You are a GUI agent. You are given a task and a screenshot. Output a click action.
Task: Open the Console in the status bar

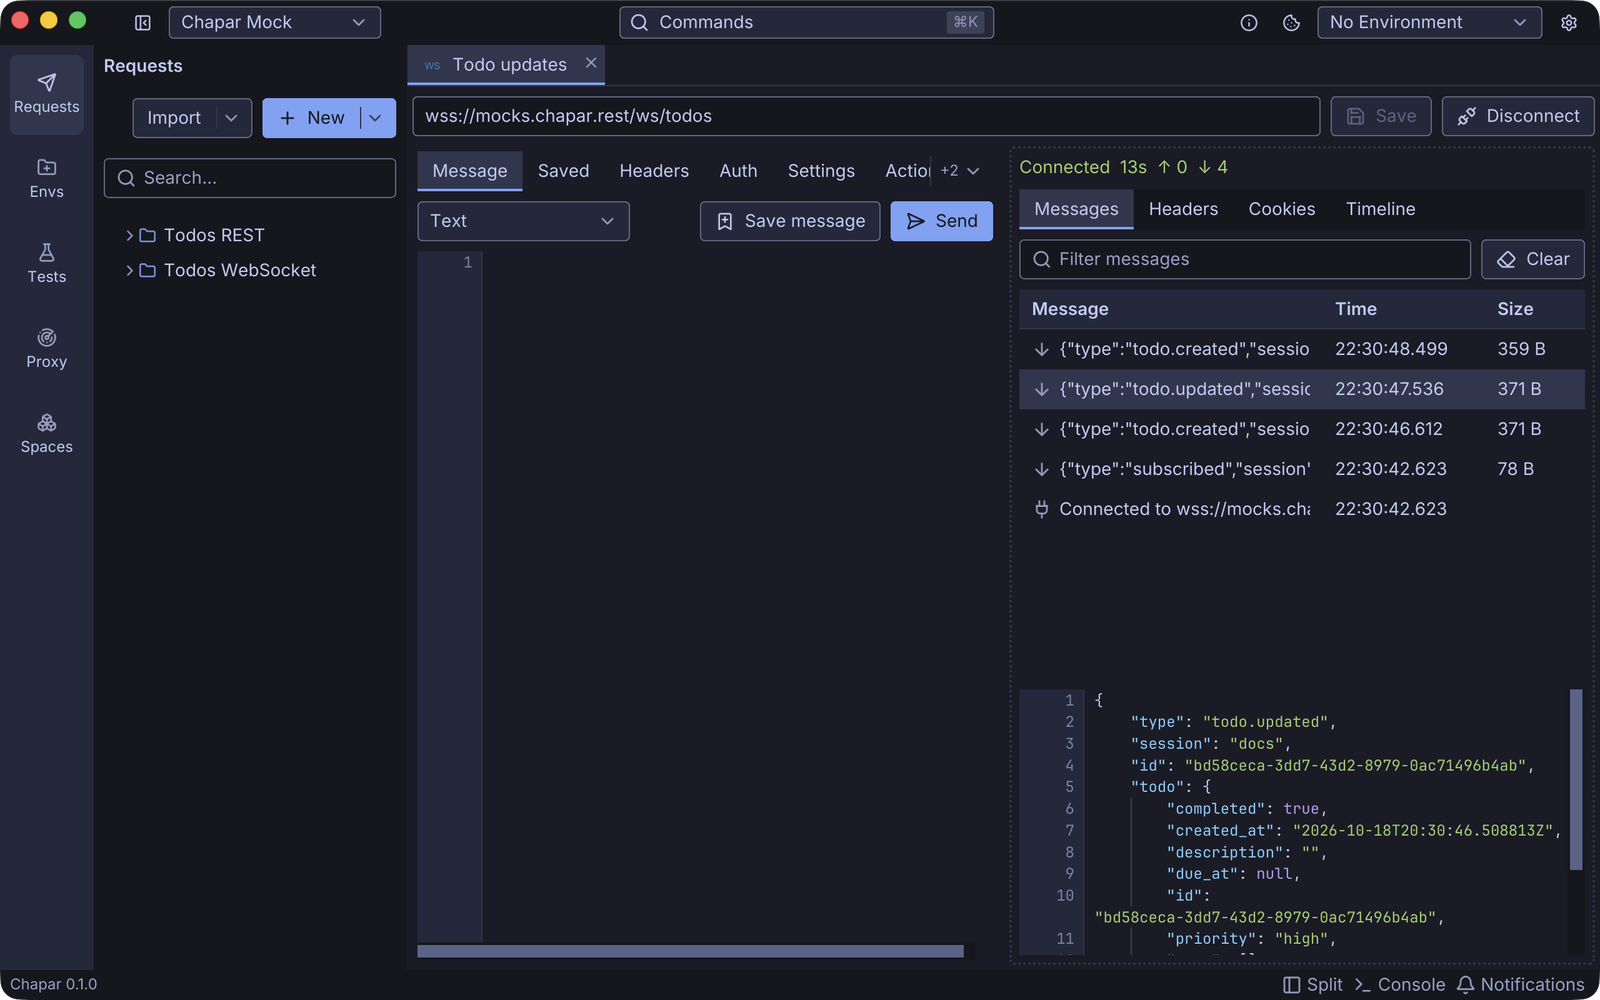[x=1400, y=985]
